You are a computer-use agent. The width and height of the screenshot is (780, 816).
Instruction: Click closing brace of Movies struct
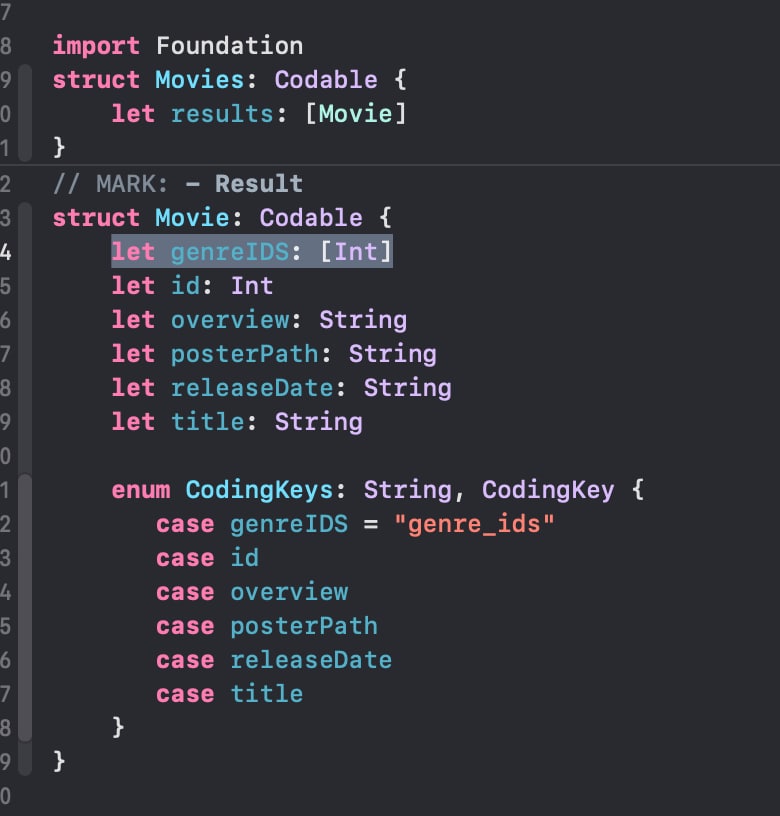pyautogui.click(x=59, y=147)
